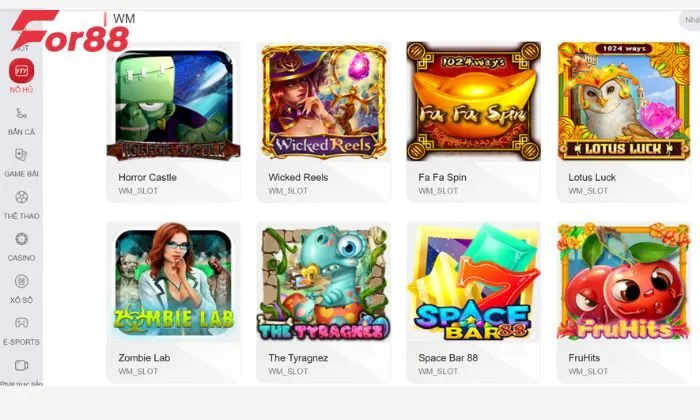
Task: Click the Space Bar 88 title link
Action: (448, 358)
